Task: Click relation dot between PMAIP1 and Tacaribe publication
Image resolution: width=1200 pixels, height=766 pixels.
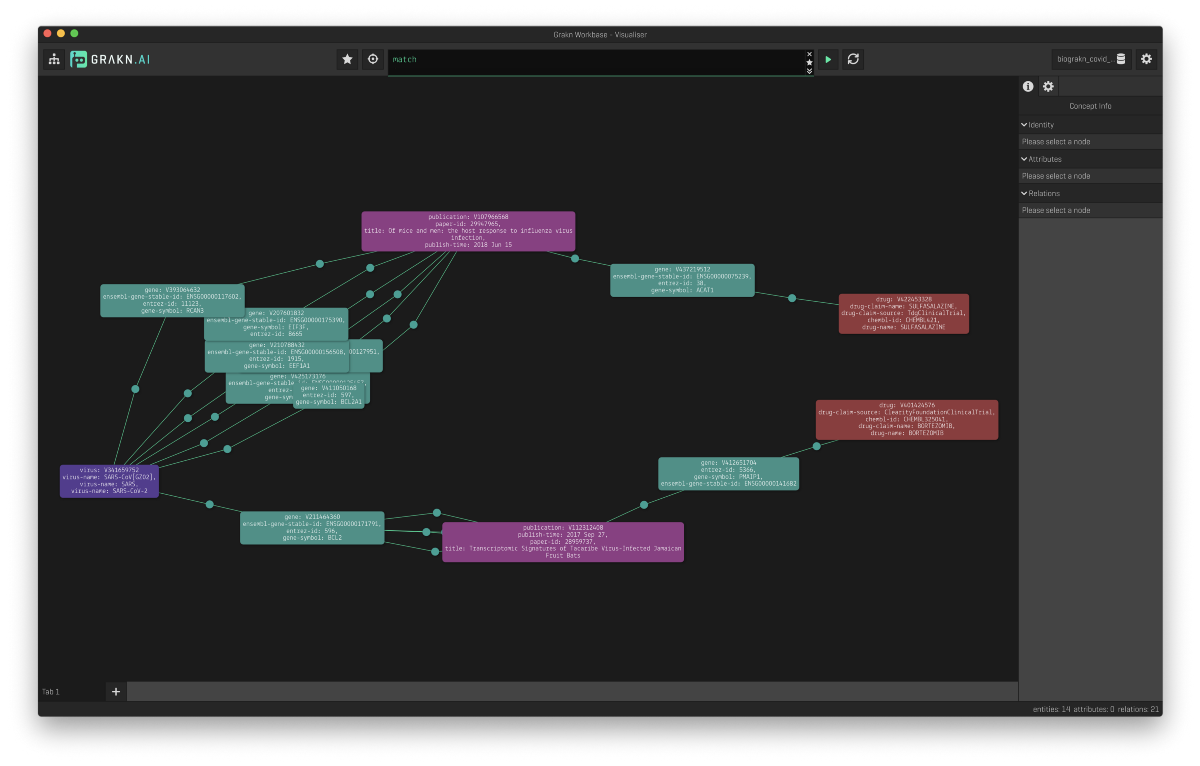Action: pyautogui.click(x=644, y=505)
